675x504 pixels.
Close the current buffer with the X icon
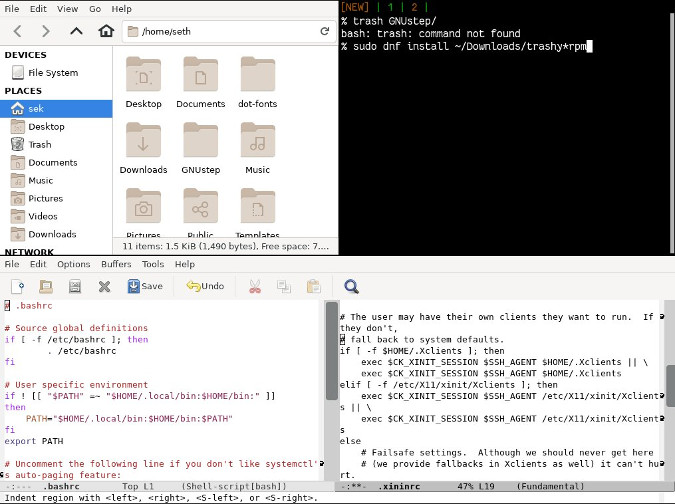104,286
